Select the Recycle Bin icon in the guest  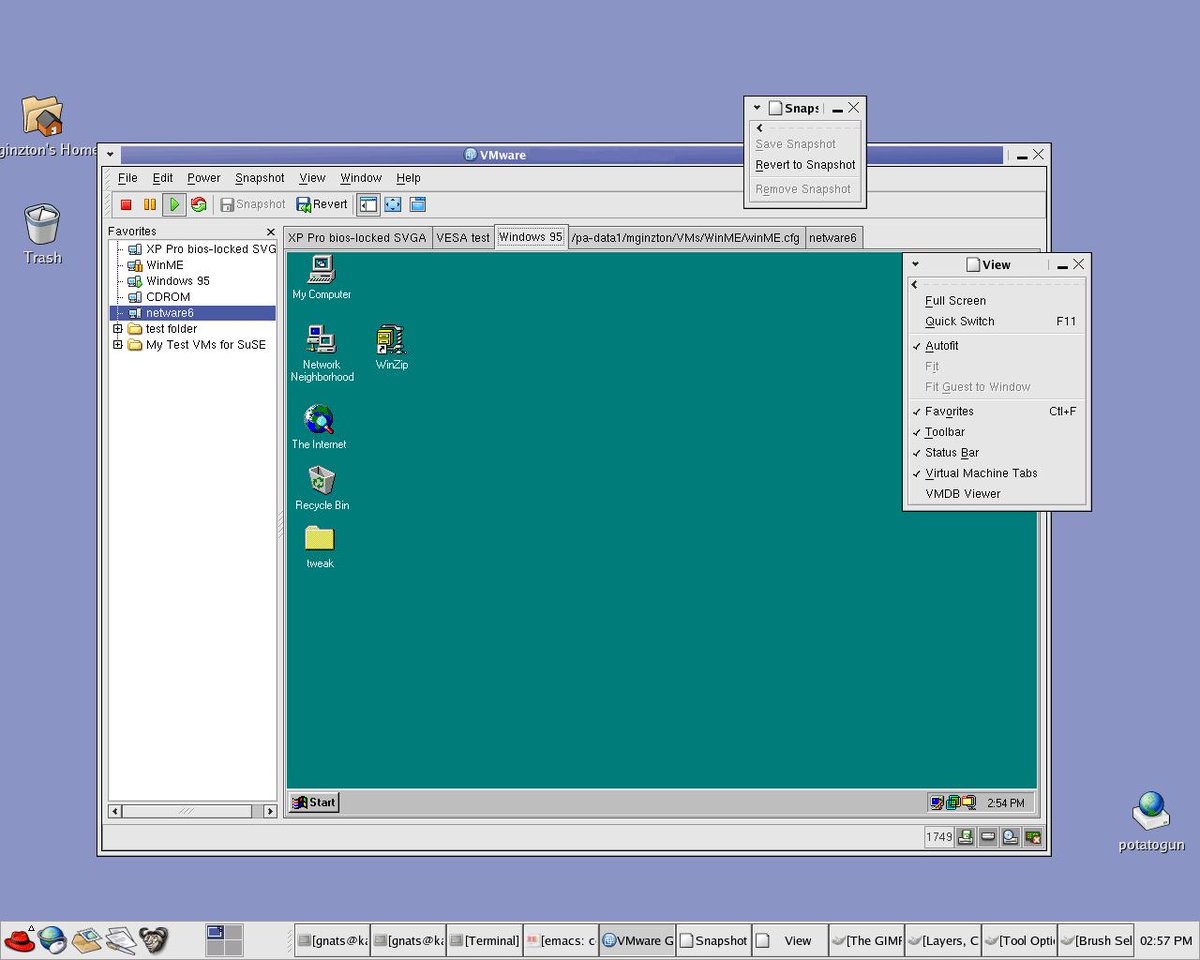322,488
